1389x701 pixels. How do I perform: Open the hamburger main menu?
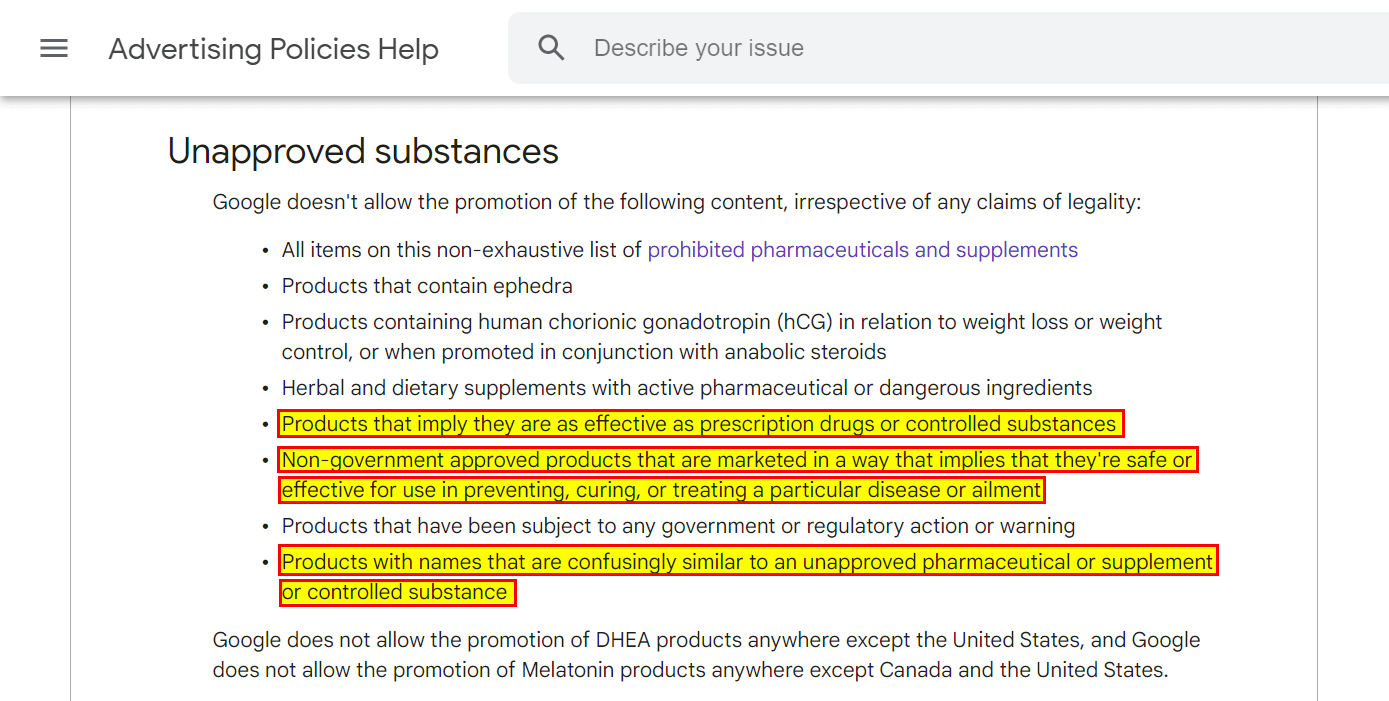(x=54, y=48)
